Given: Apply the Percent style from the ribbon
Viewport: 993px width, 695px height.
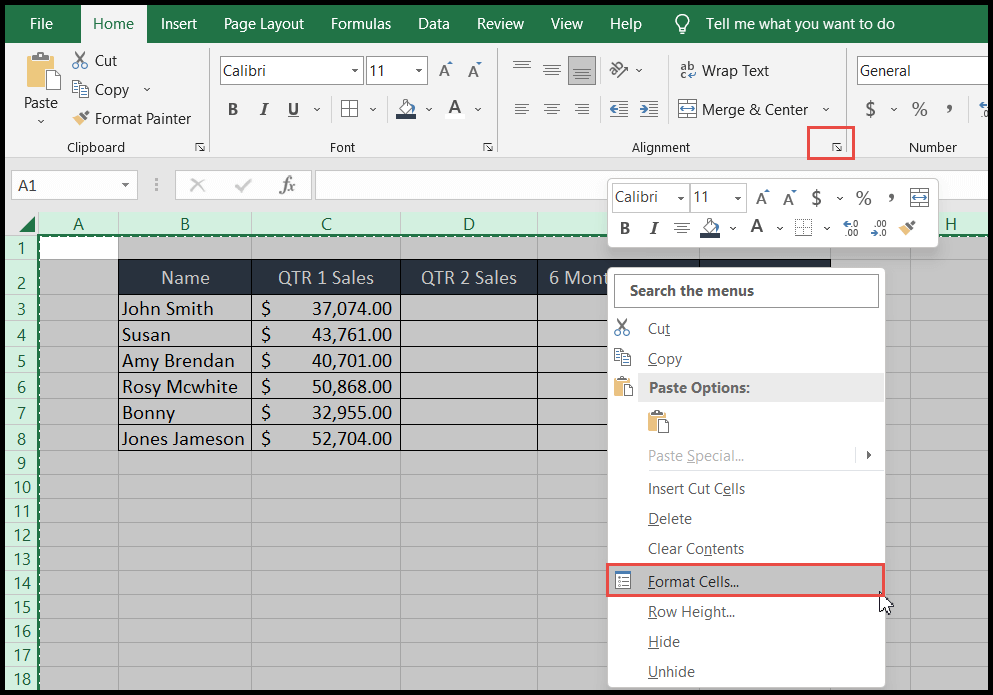Looking at the screenshot, I should coord(919,108).
